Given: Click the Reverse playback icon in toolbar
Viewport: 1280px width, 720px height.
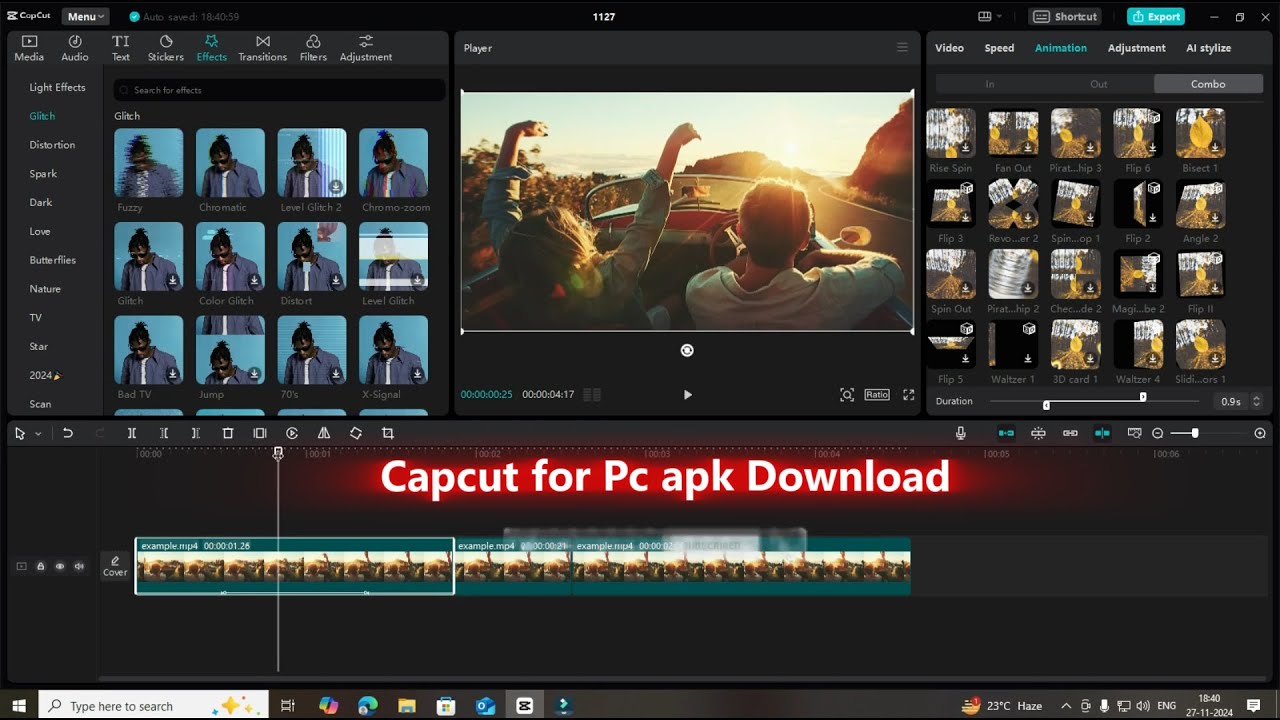Looking at the screenshot, I should 292,433.
